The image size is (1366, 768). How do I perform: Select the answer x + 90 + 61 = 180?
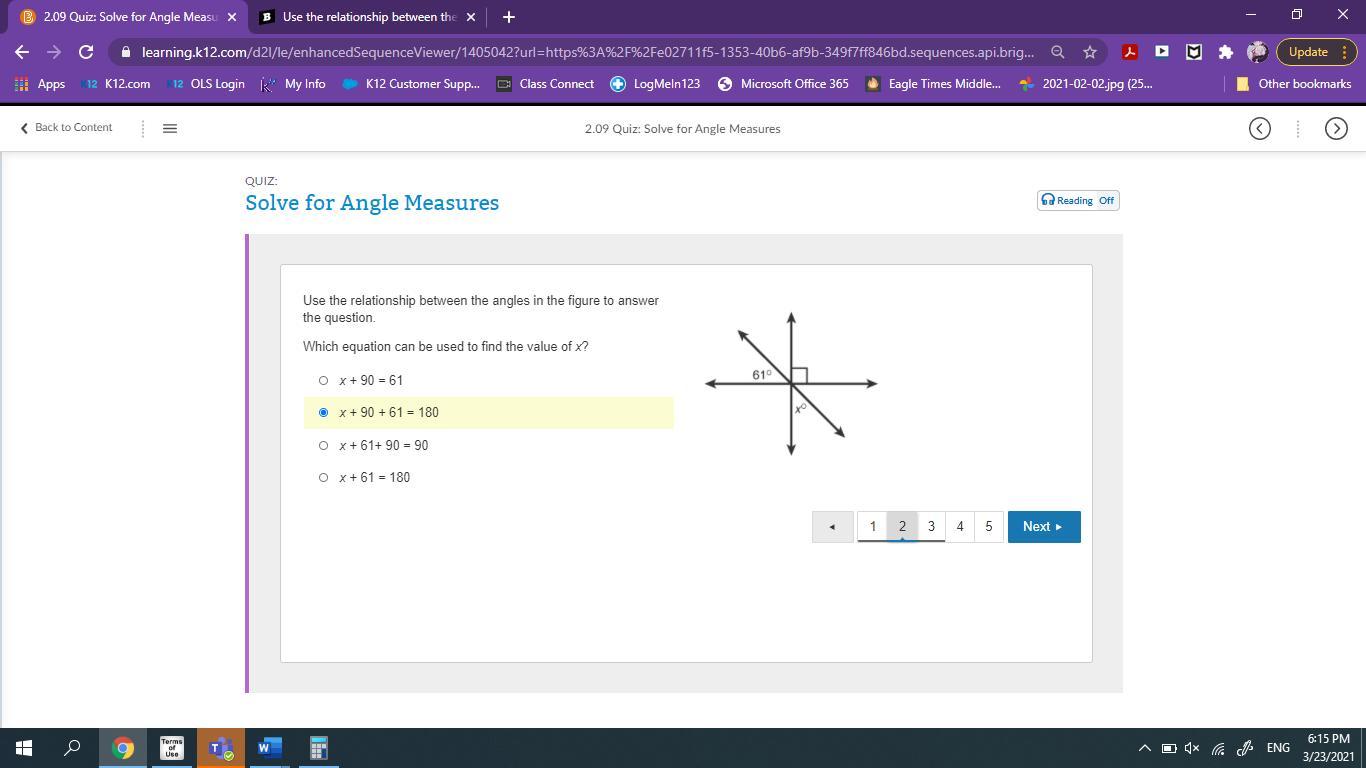point(323,412)
